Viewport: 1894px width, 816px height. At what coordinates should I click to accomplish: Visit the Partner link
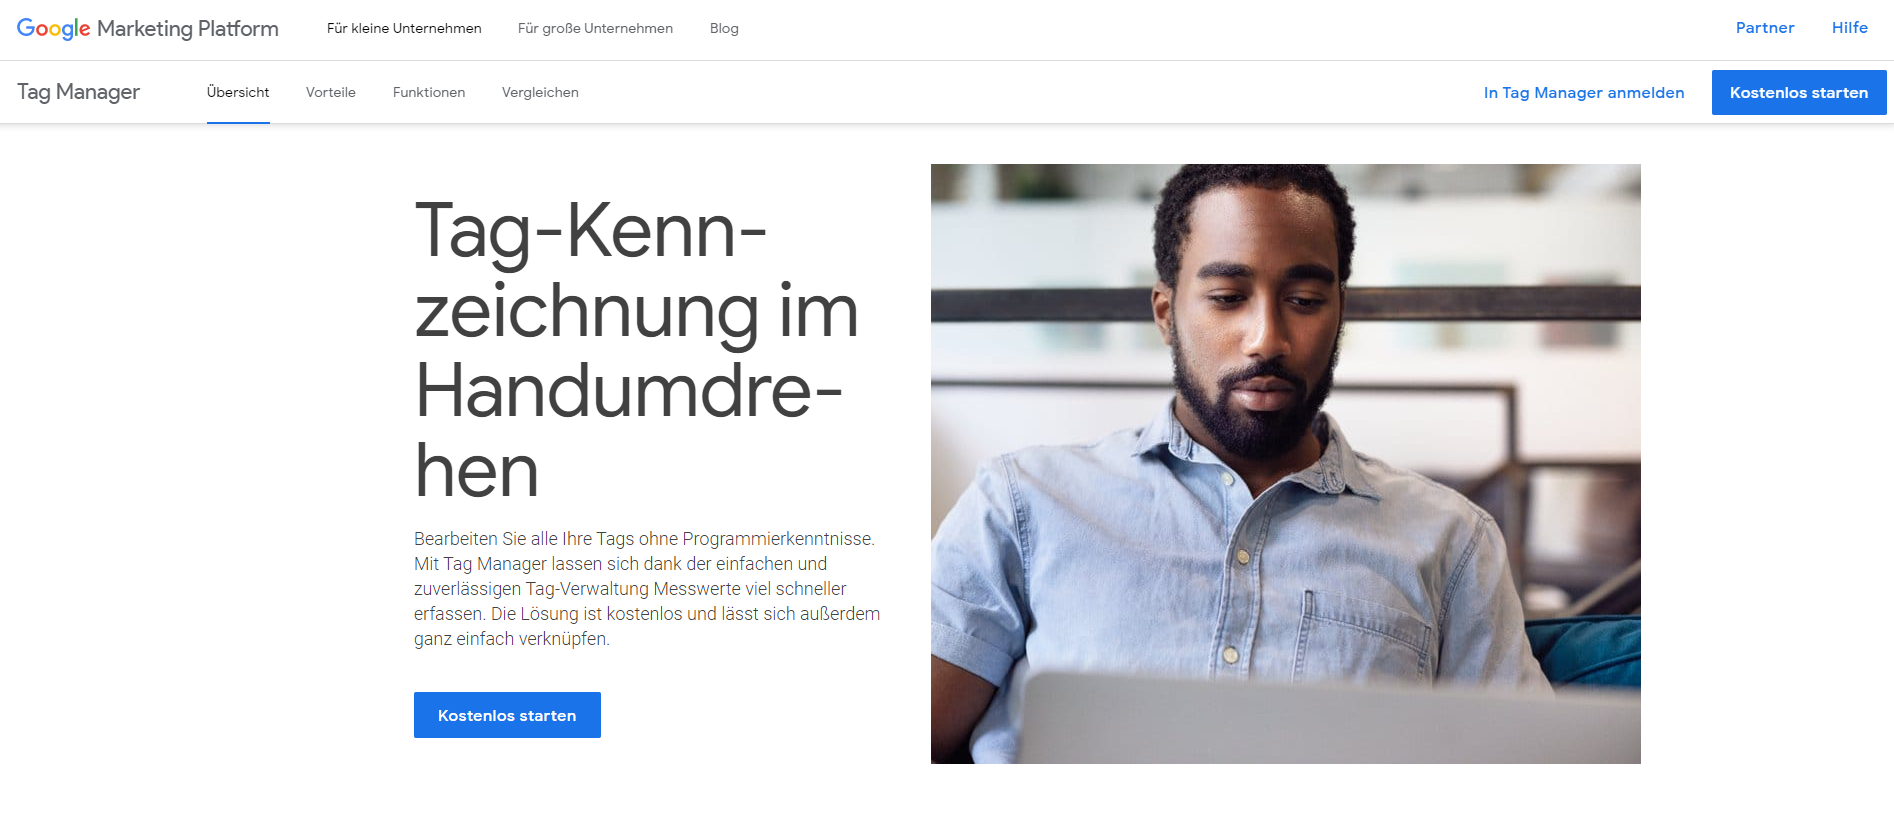click(1765, 28)
